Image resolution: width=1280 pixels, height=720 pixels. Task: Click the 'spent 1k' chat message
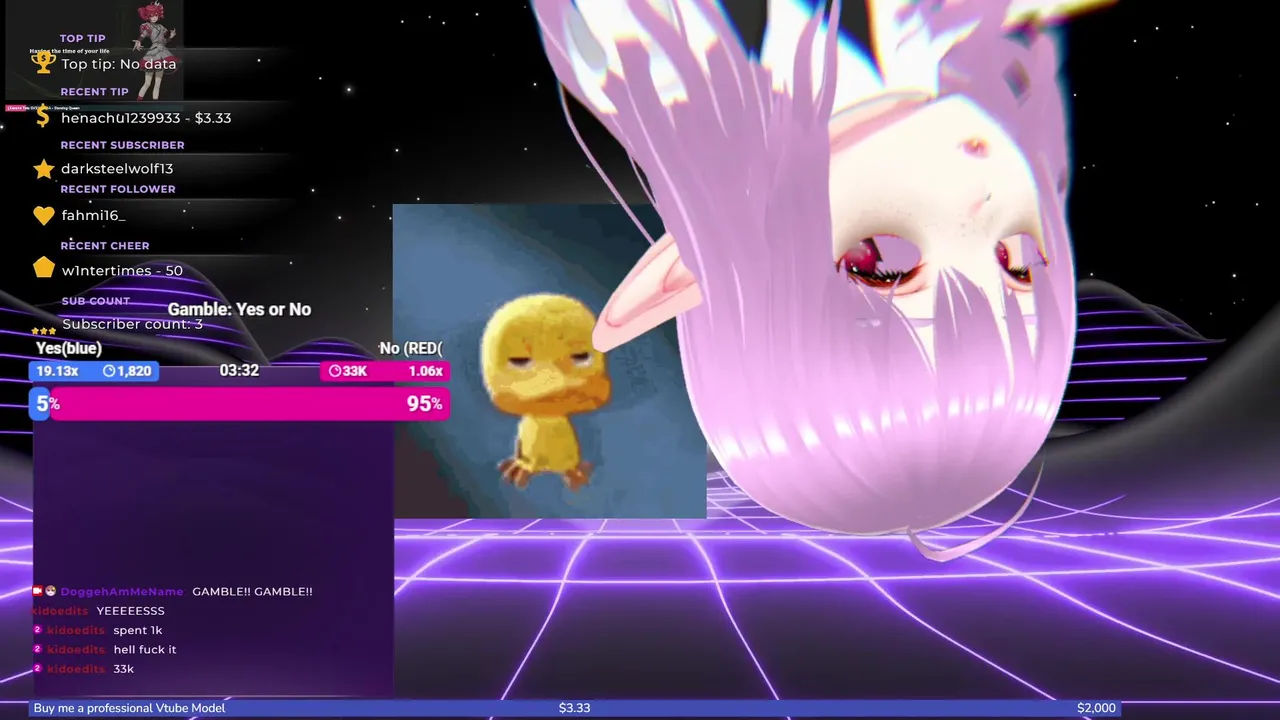point(137,630)
